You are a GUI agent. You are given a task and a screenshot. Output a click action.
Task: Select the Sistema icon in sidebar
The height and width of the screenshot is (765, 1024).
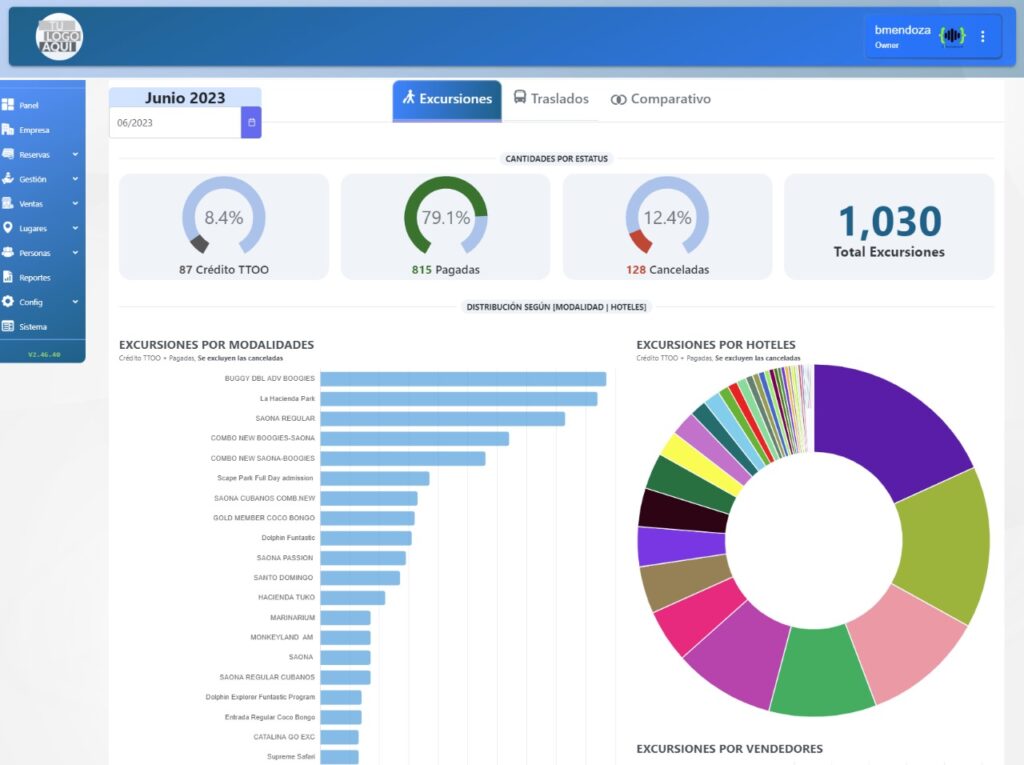8,326
